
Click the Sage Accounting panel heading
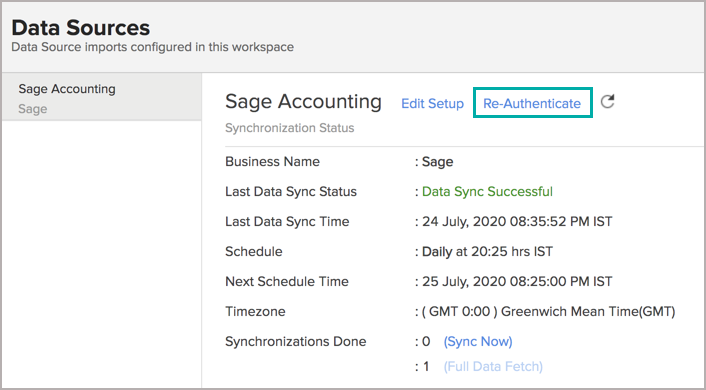click(303, 102)
